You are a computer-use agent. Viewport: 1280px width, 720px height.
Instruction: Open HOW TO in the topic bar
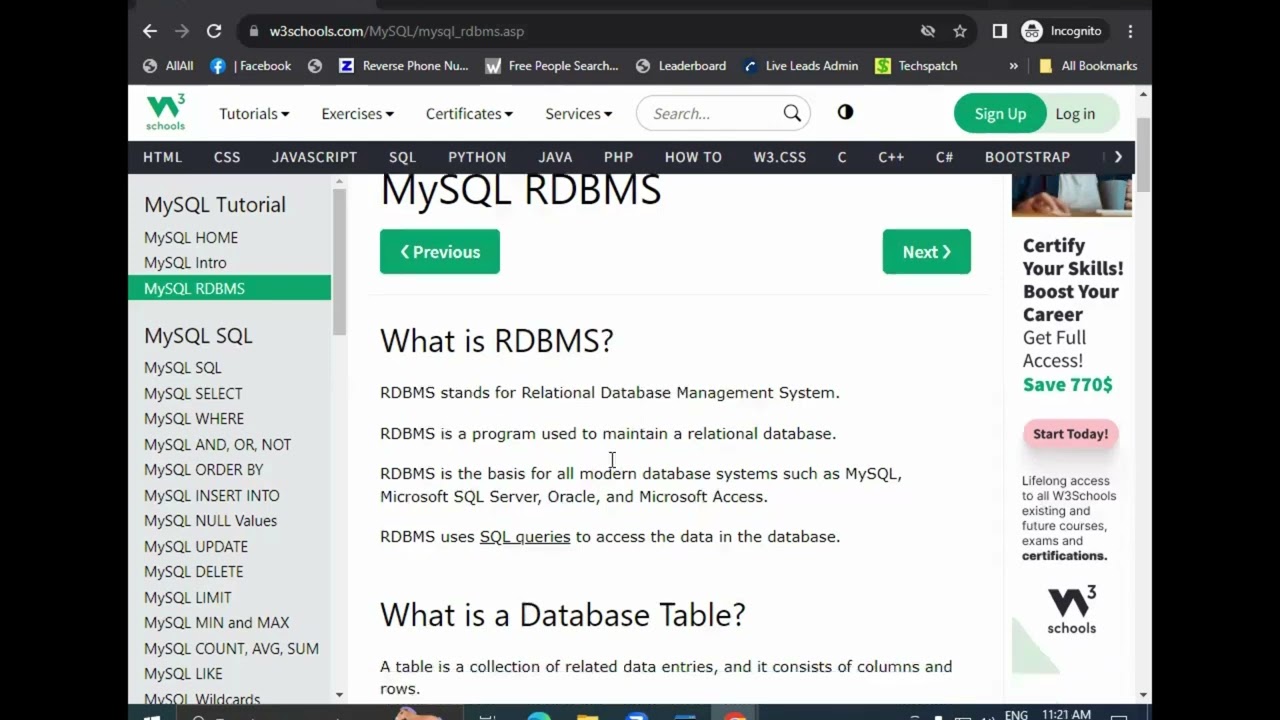tap(693, 157)
